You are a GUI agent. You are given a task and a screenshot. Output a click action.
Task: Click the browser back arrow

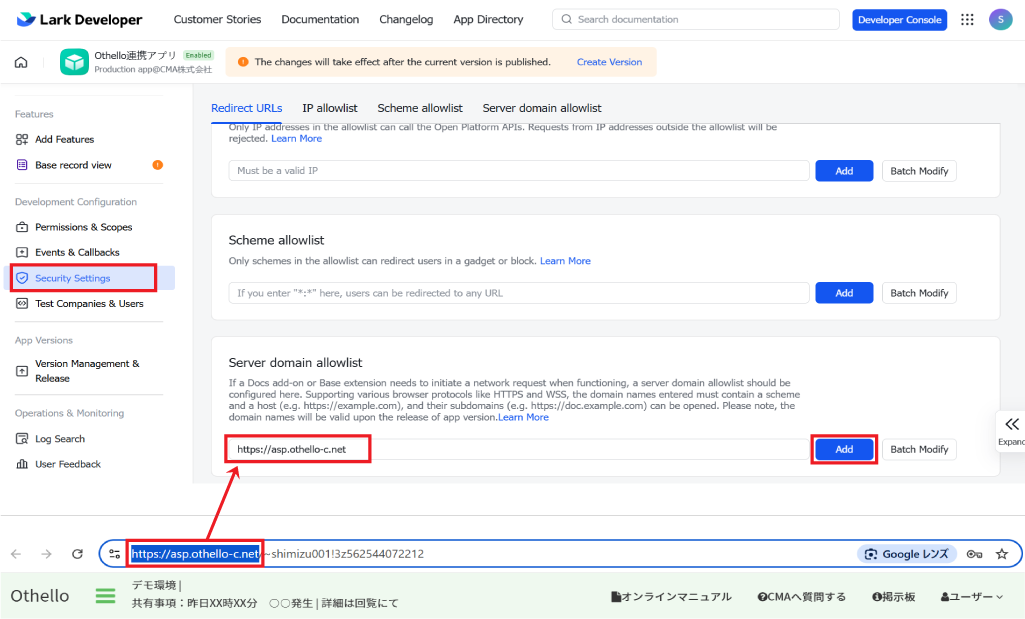point(16,554)
